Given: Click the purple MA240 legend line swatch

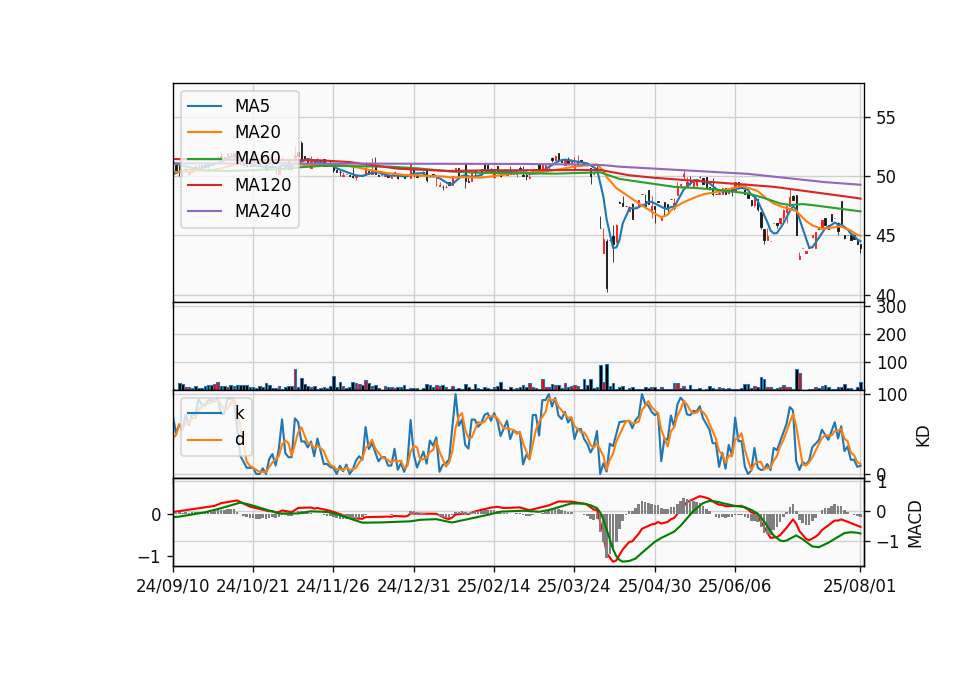Looking at the screenshot, I should tap(204, 211).
